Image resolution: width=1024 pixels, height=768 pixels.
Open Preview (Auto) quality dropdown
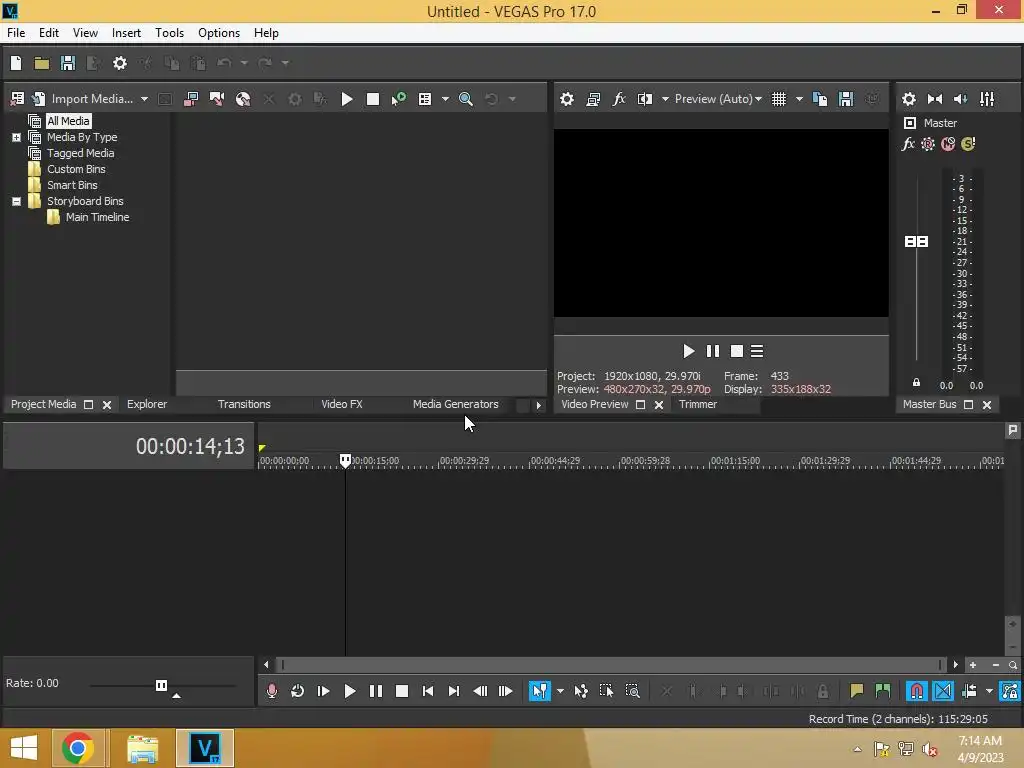pyautogui.click(x=718, y=99)
